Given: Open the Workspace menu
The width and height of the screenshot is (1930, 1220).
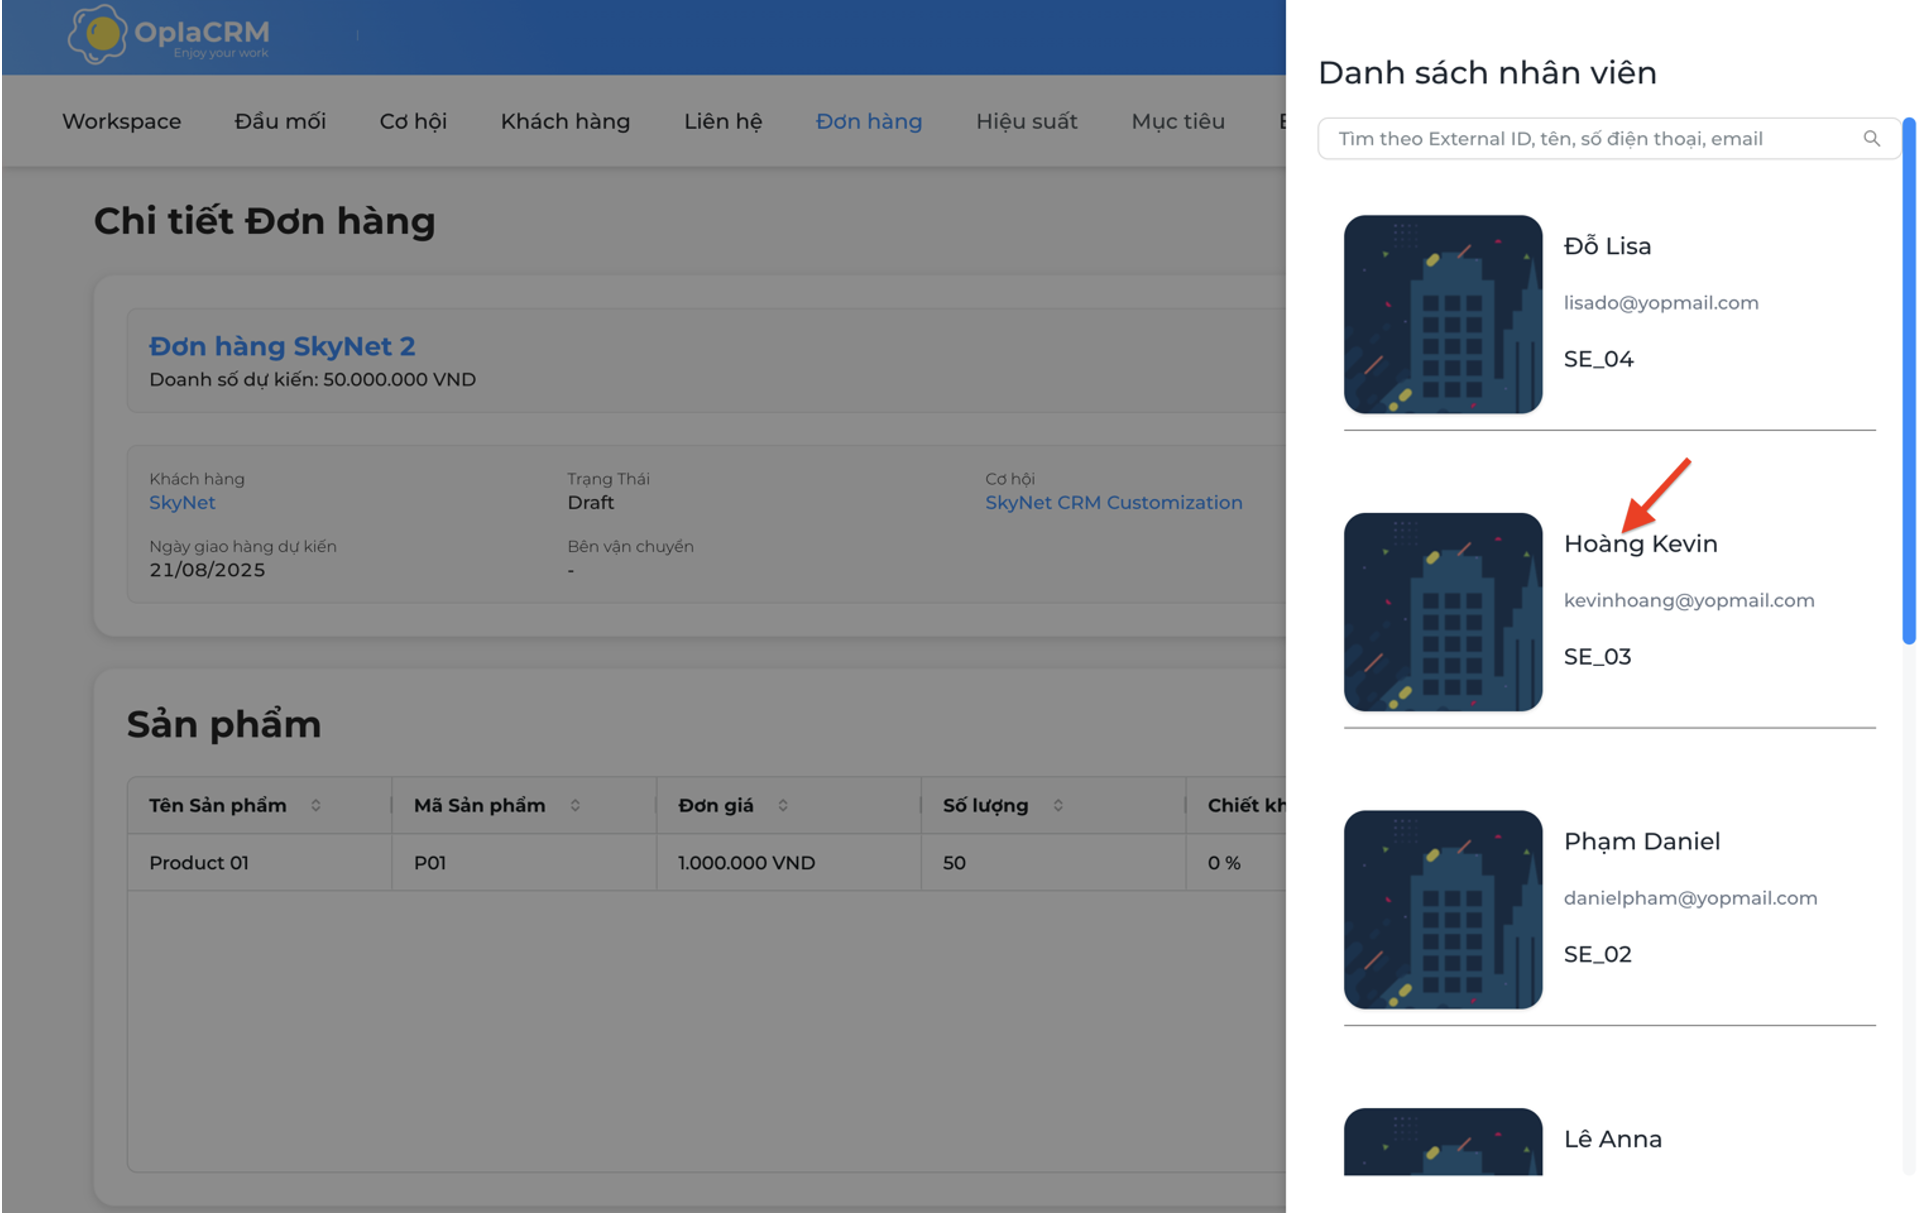Looking at the screenshot, I should (x=122, y=122).
